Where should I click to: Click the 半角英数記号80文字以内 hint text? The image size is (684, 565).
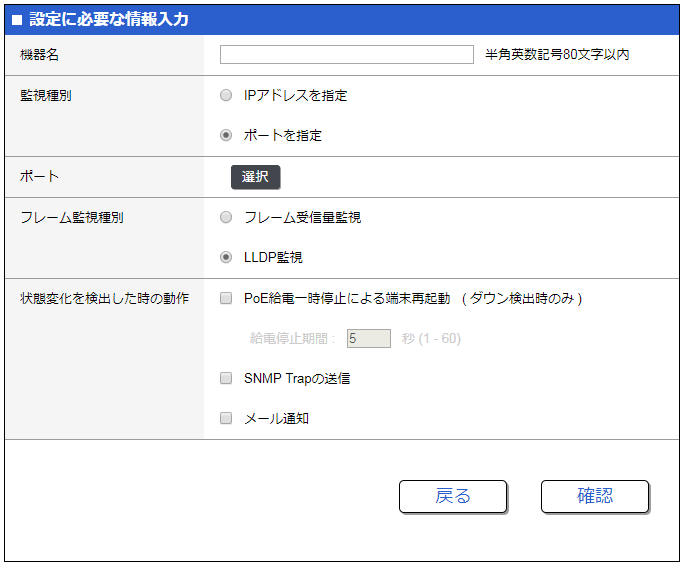coord(557,55)
